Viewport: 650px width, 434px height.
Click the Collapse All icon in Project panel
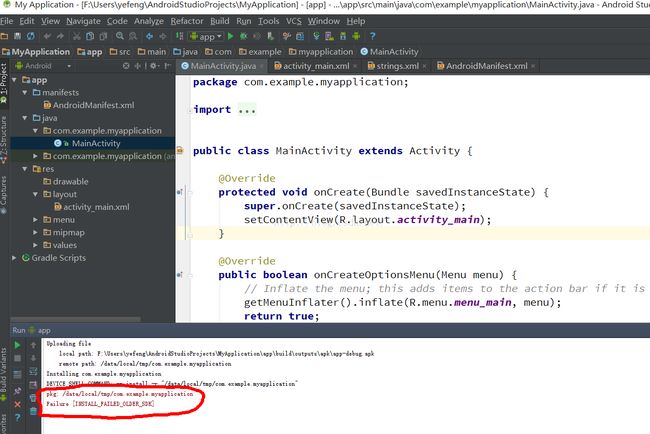pos(137,66)
